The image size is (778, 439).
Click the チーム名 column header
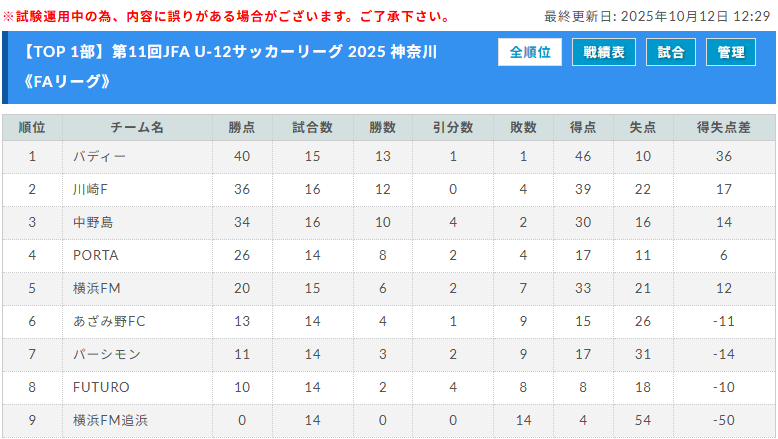[137, 128]
